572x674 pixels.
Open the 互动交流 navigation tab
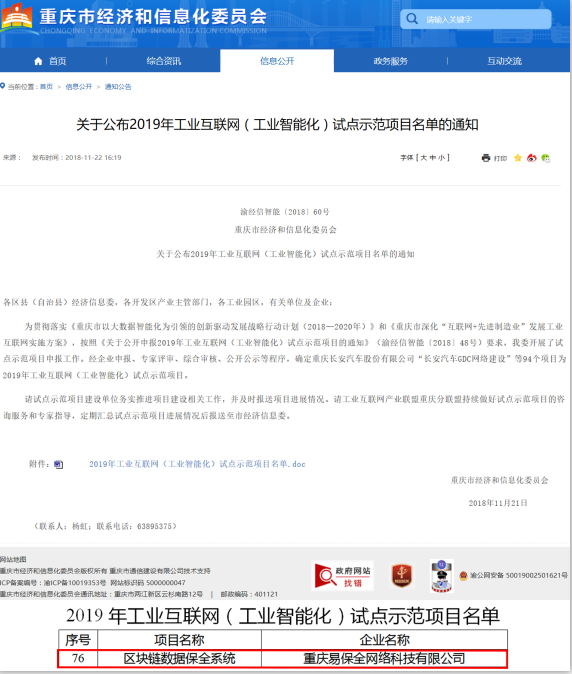[x=504, y=61]
